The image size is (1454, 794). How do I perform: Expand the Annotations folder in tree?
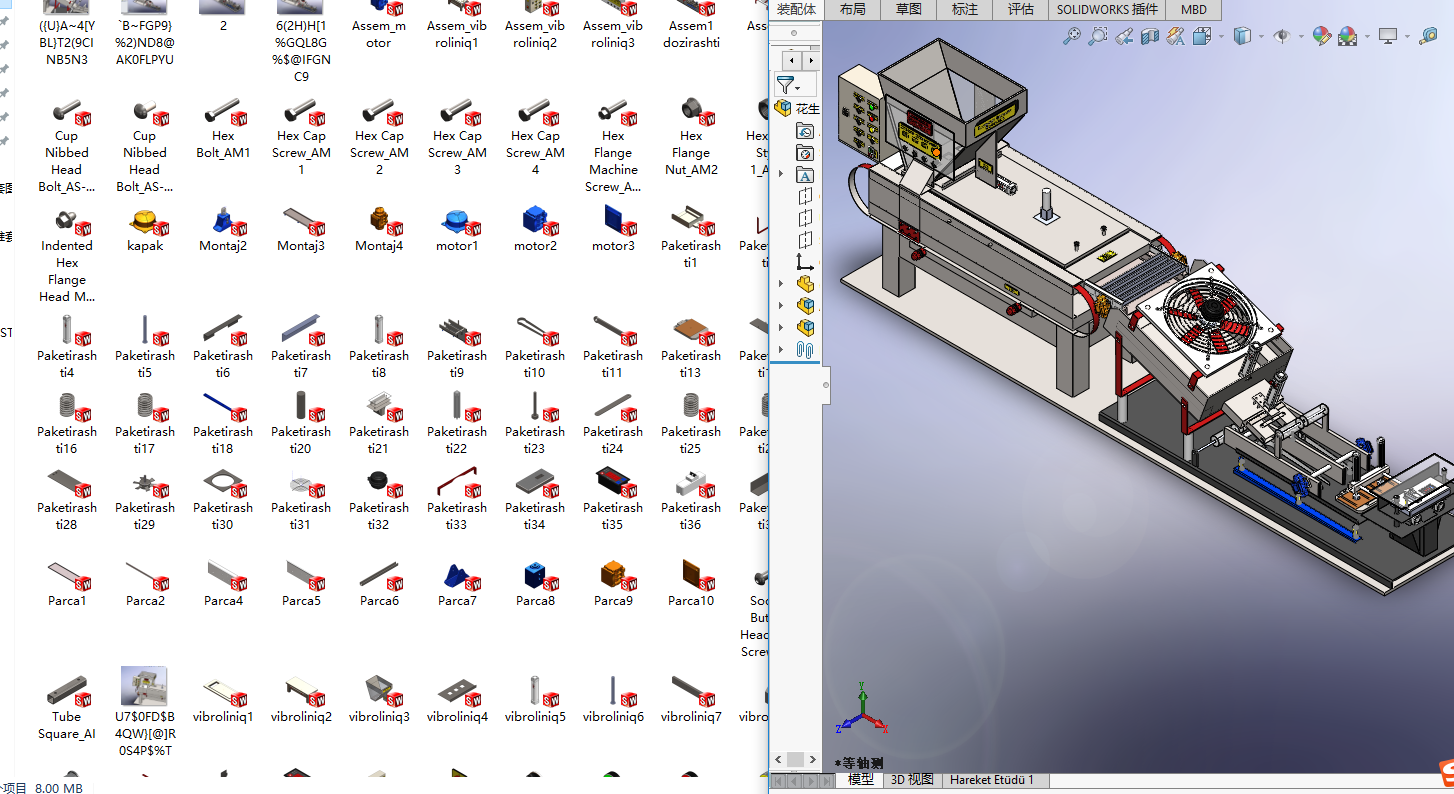(805, 175)
